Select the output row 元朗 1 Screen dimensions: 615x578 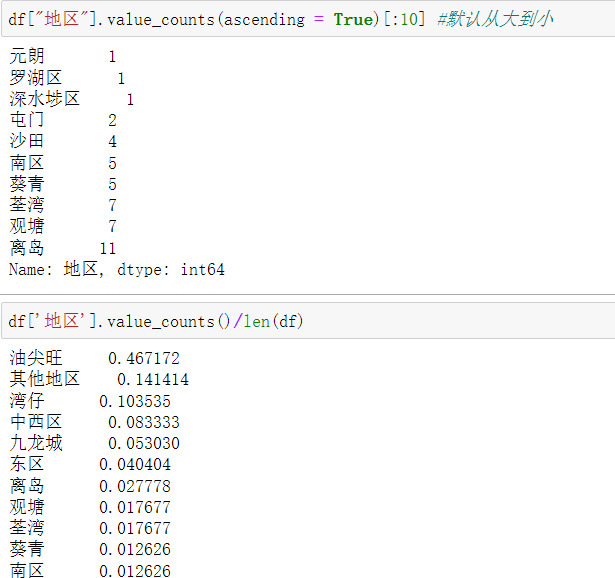pyautogui.click(x=63, y=56)
